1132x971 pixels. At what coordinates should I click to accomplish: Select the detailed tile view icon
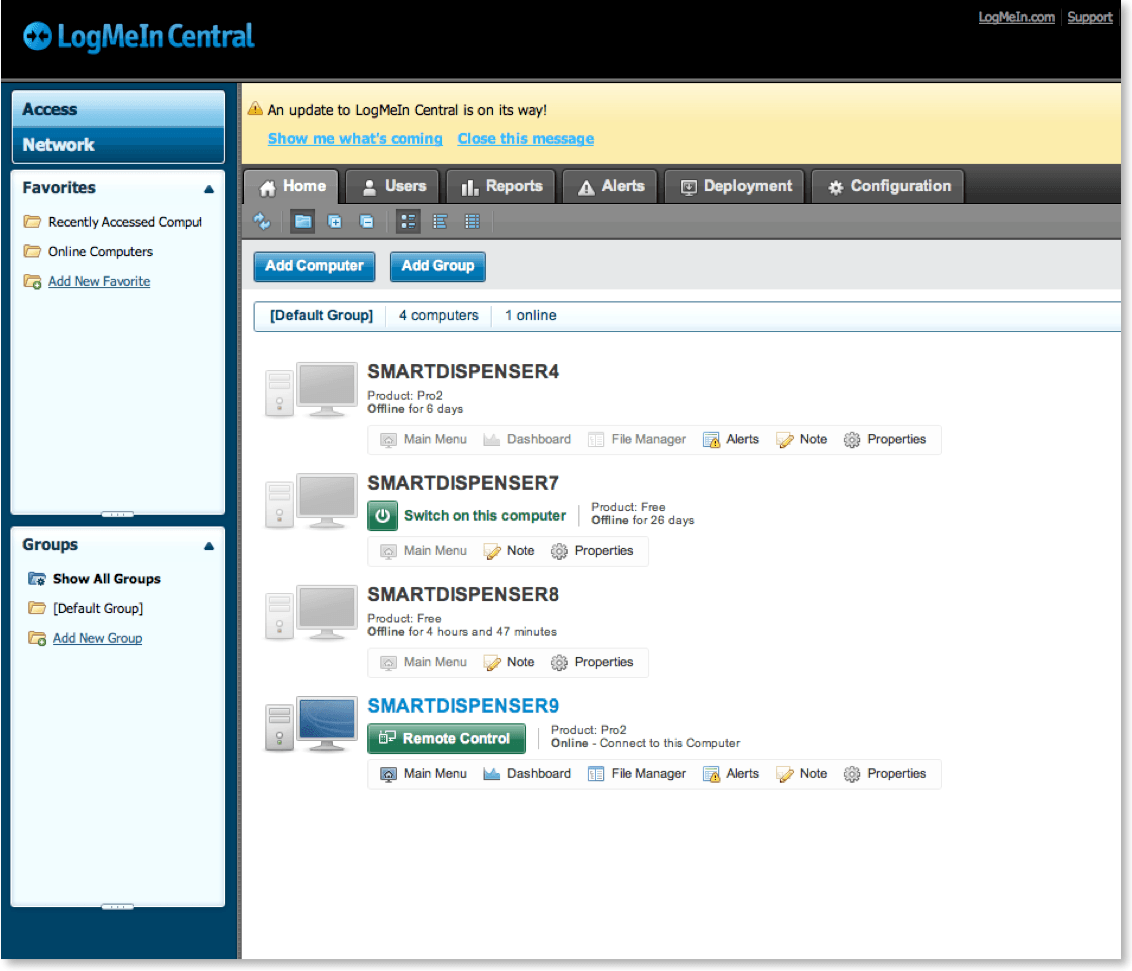(408, 222)
